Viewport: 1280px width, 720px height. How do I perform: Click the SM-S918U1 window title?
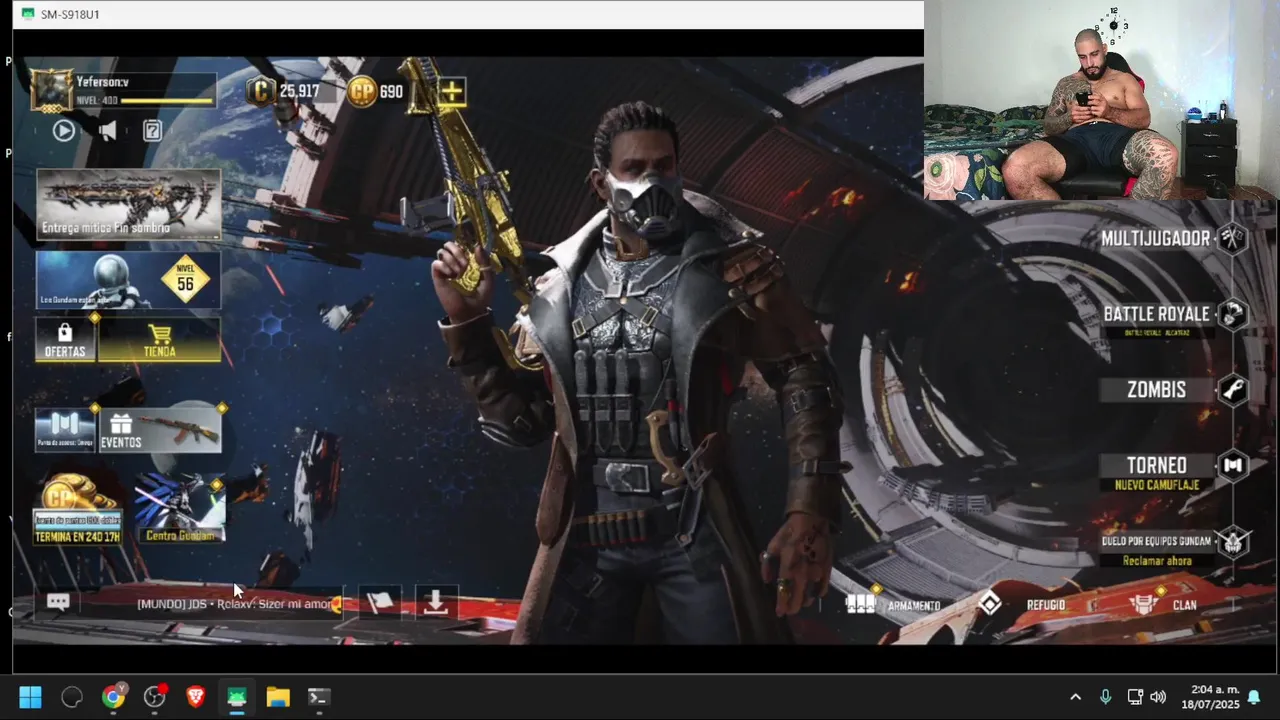pos(70,14)
